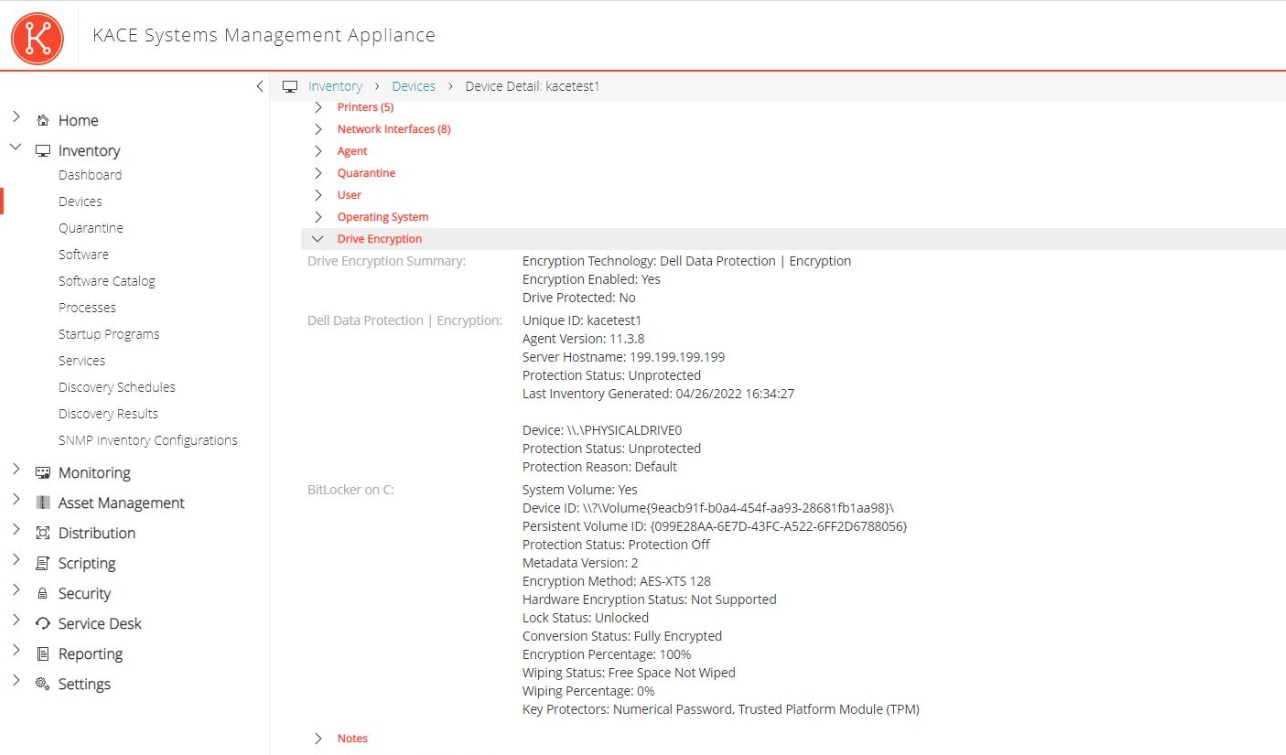Click the Inventory breadcrumb link
Image resolution: width=1286 pixels, height=755 pixels.
click(334, 86)
